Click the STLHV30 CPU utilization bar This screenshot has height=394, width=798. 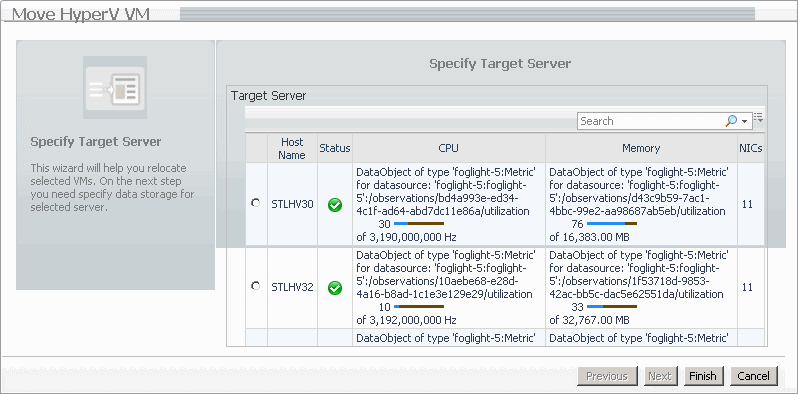(x=419, y=223)
